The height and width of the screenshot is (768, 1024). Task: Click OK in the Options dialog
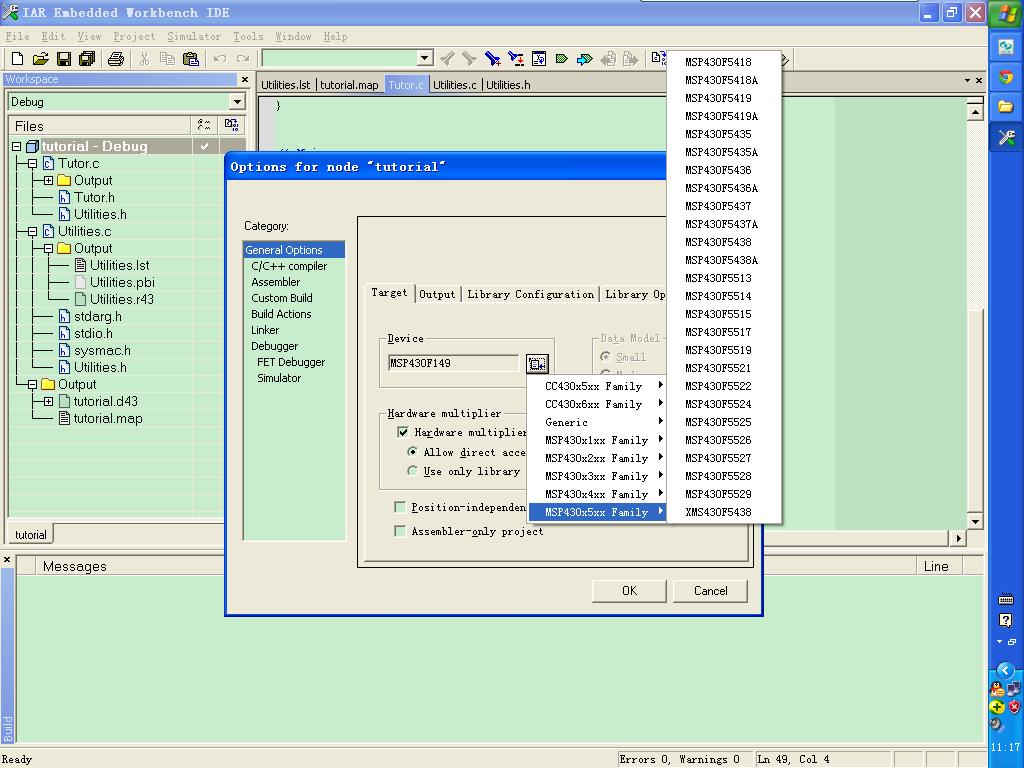[x=629, y=591]
